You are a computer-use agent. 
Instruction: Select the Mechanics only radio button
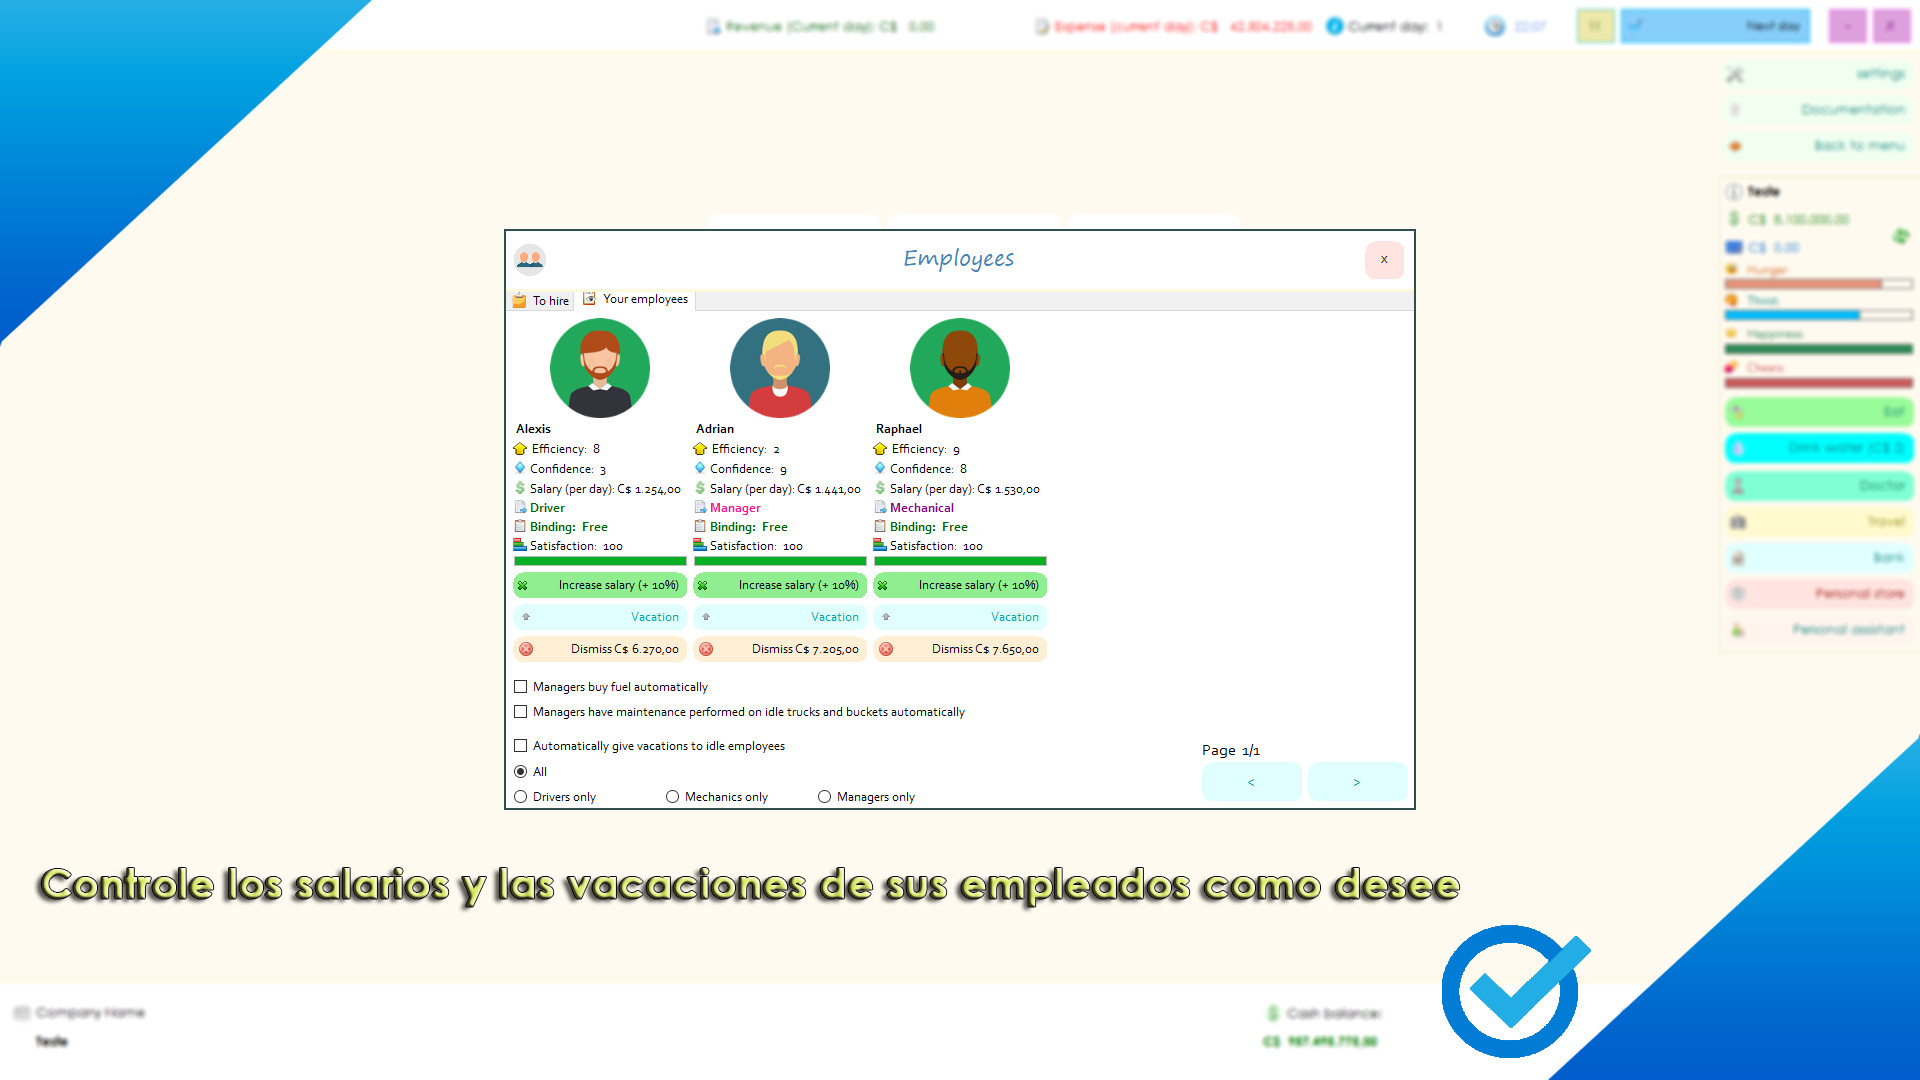673,797
